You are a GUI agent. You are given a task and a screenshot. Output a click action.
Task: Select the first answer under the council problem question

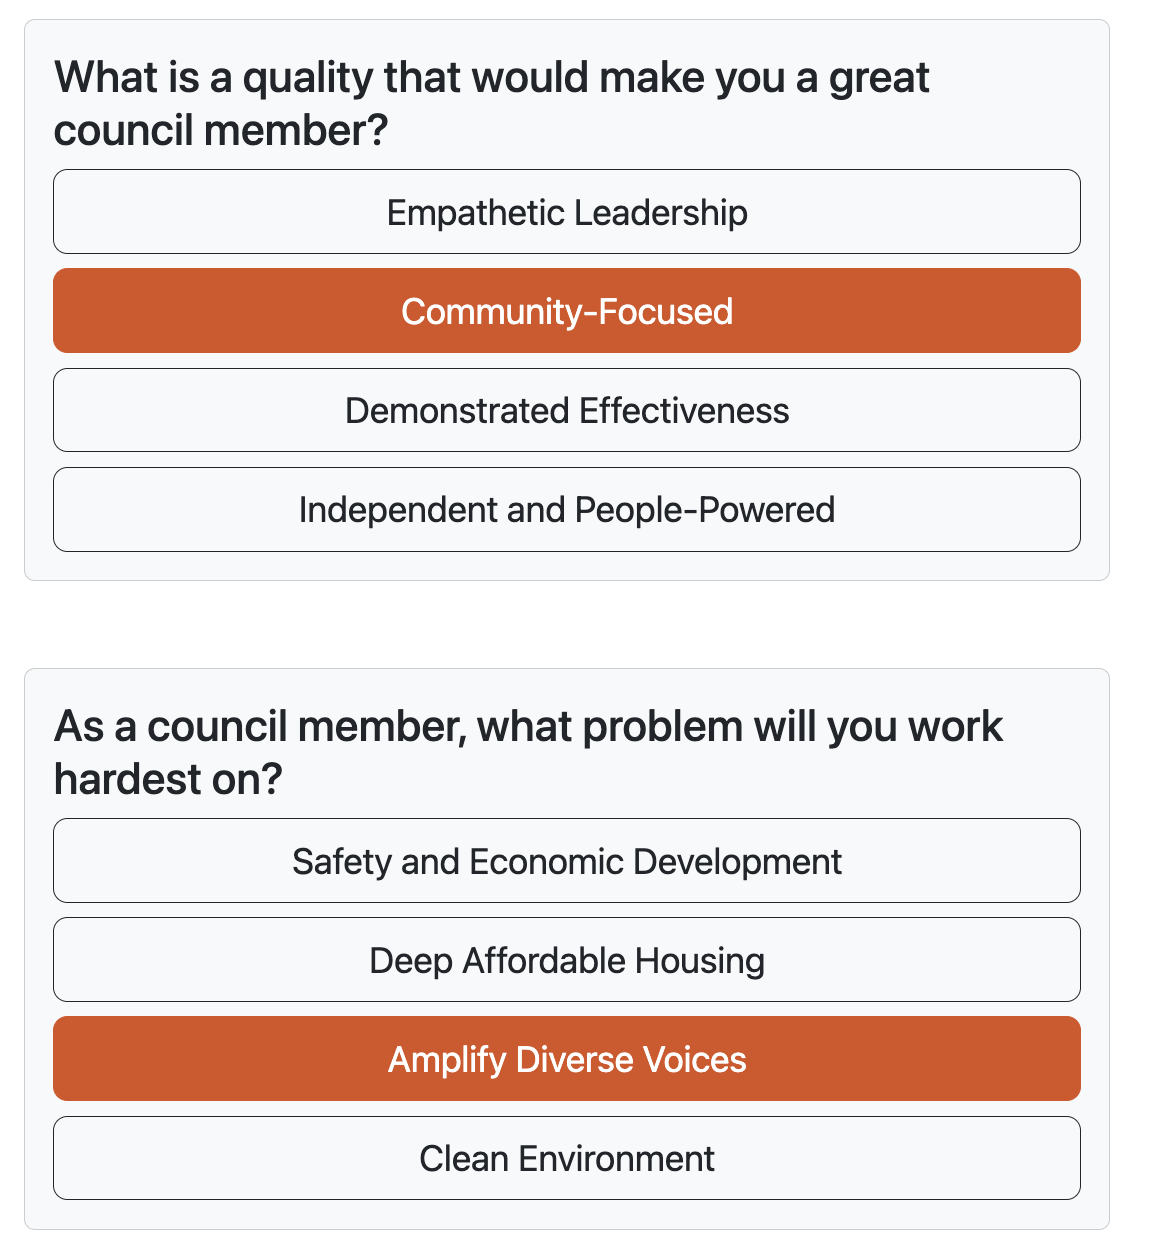coord(567,860)
